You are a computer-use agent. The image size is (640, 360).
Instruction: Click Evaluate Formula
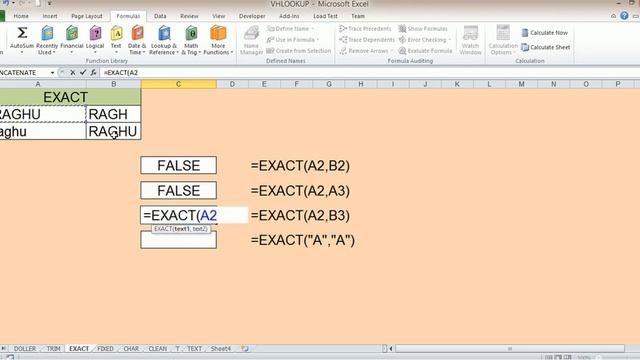pos(425,51)
